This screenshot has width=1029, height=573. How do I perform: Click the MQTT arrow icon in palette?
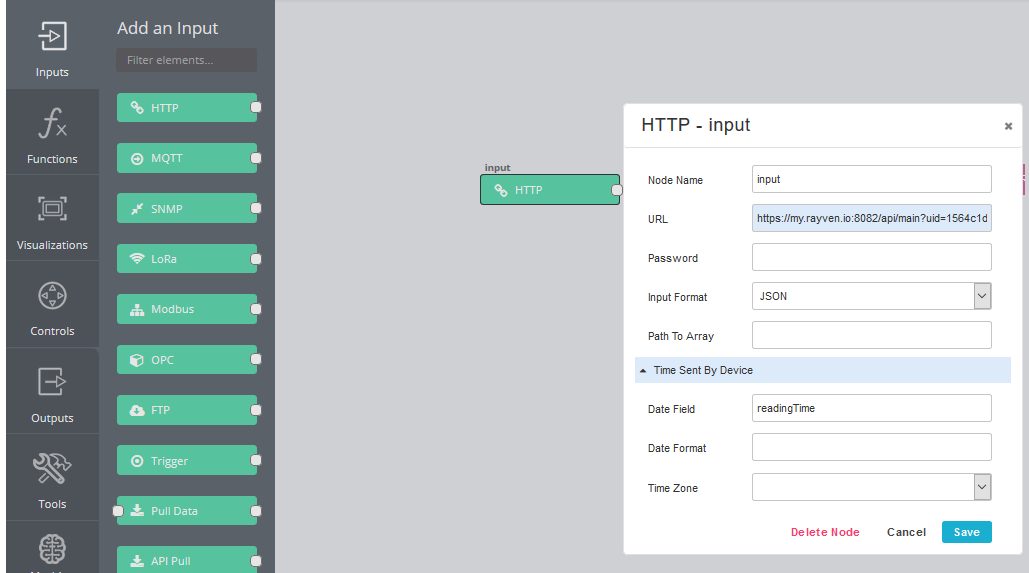click(x=136, y=158)
